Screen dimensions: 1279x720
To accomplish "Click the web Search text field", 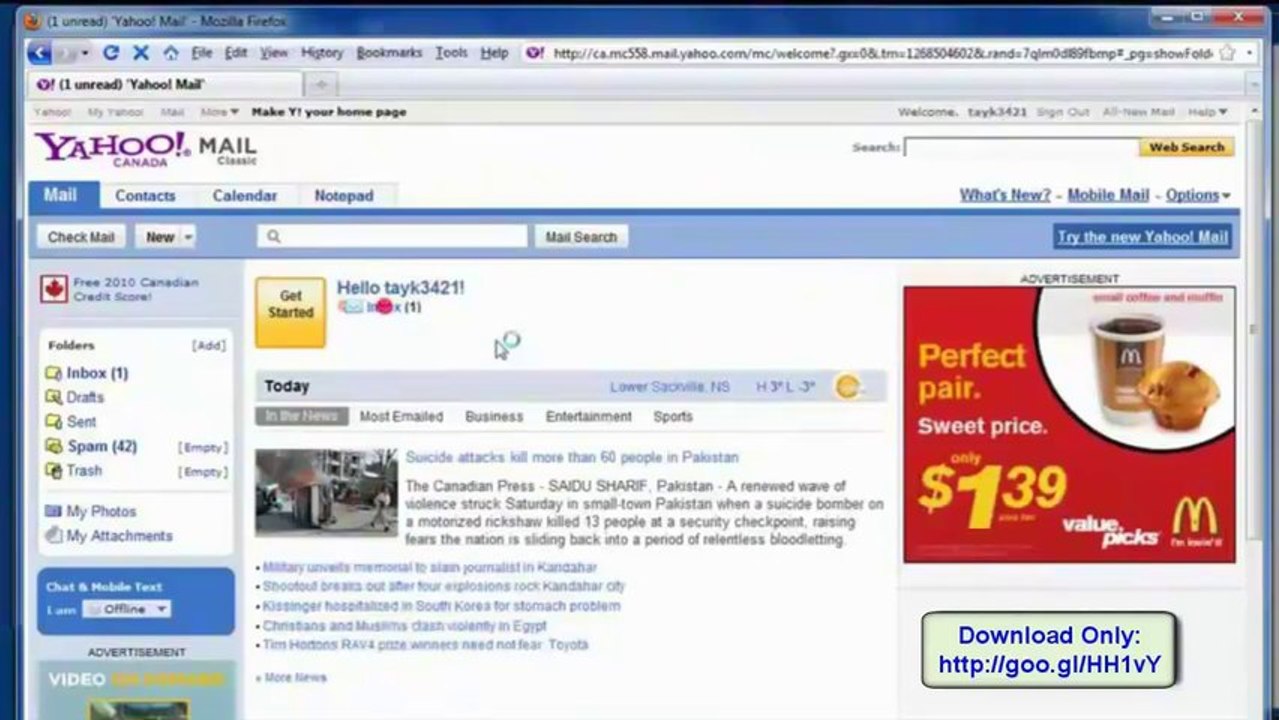I will point(1021,147).
